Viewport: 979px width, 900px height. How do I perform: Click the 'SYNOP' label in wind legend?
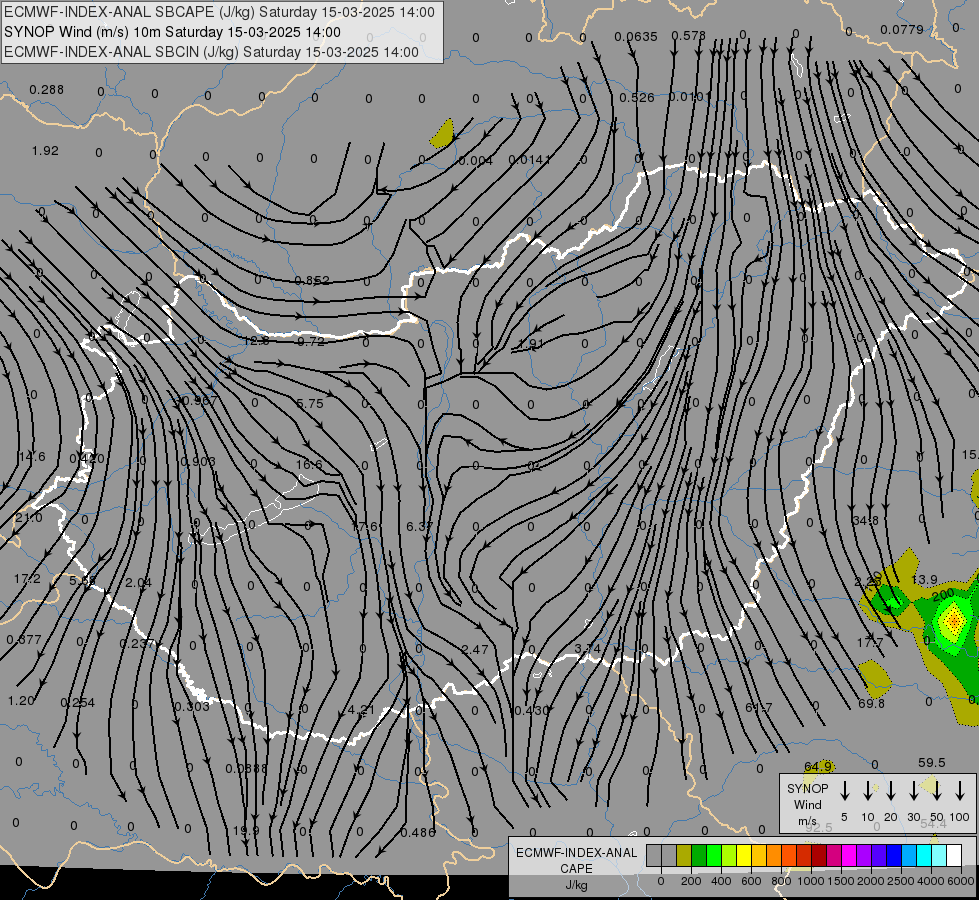[807, 788]
